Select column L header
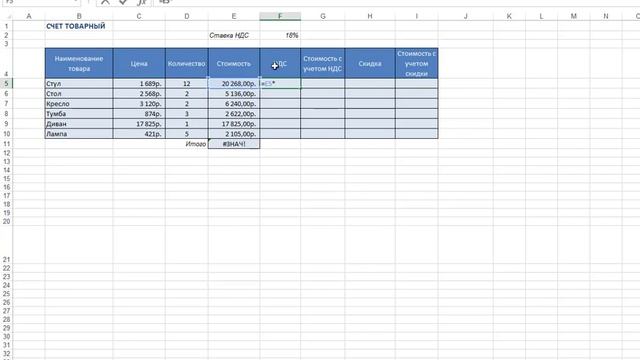 541,16
